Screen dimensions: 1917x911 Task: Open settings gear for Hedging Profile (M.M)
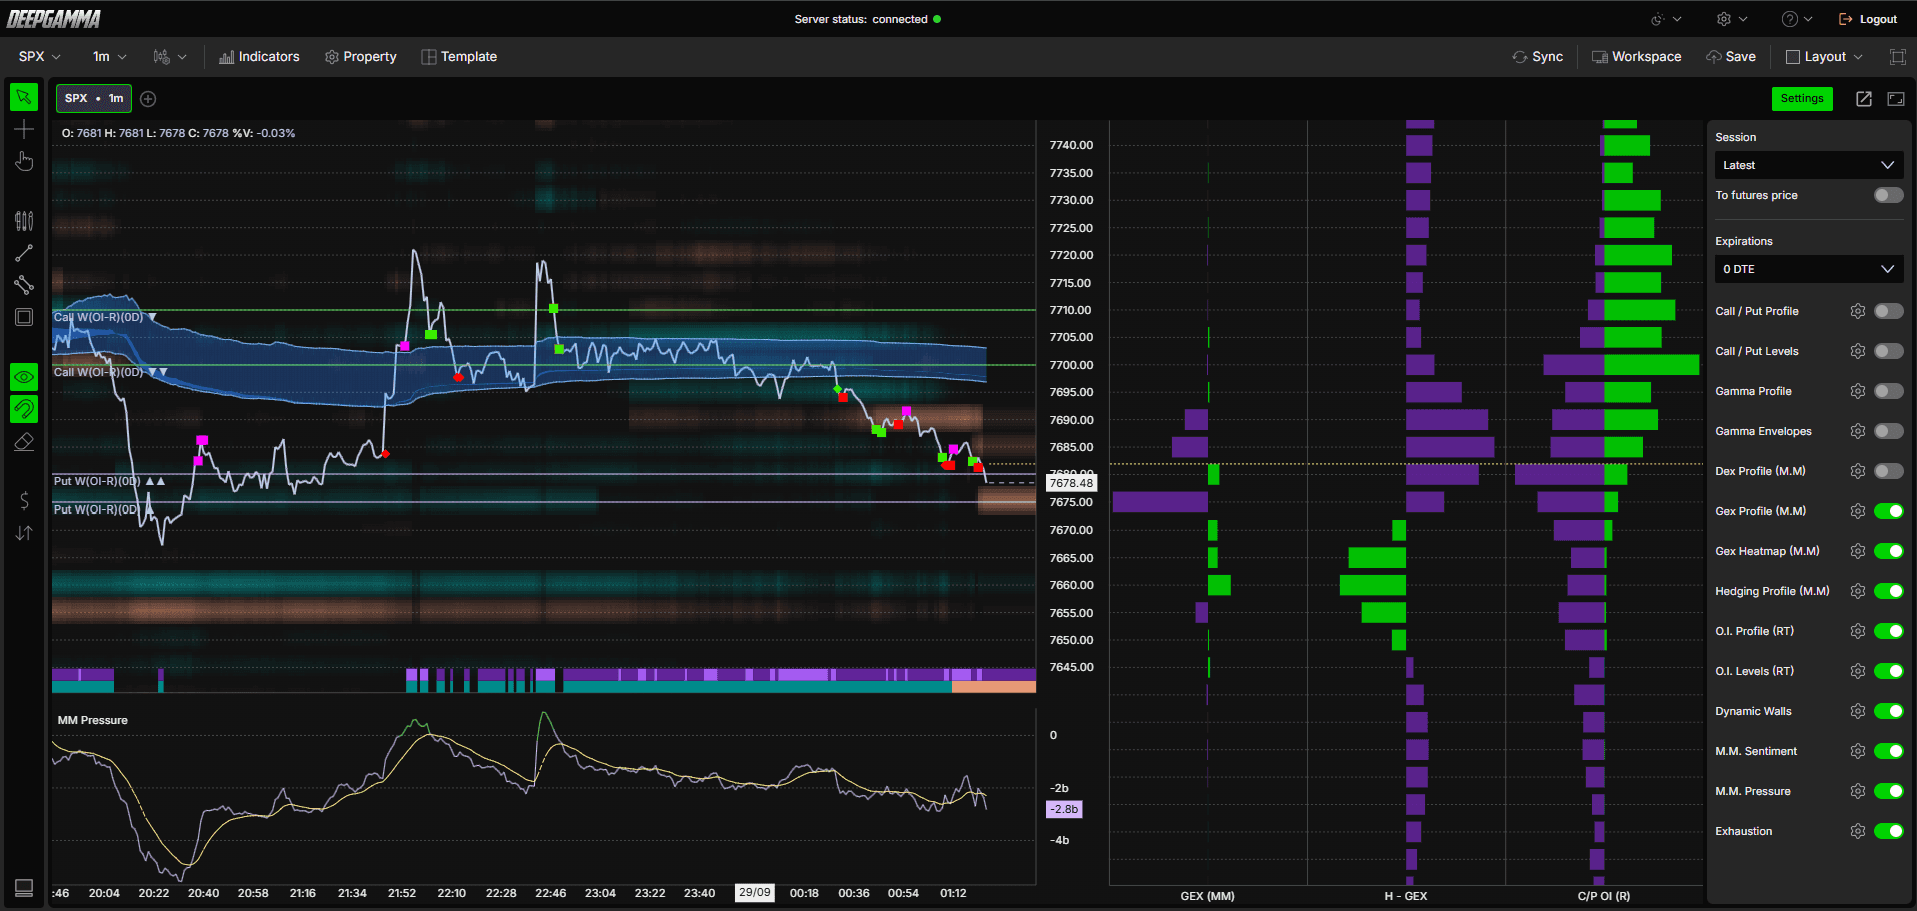(1858, 591)
